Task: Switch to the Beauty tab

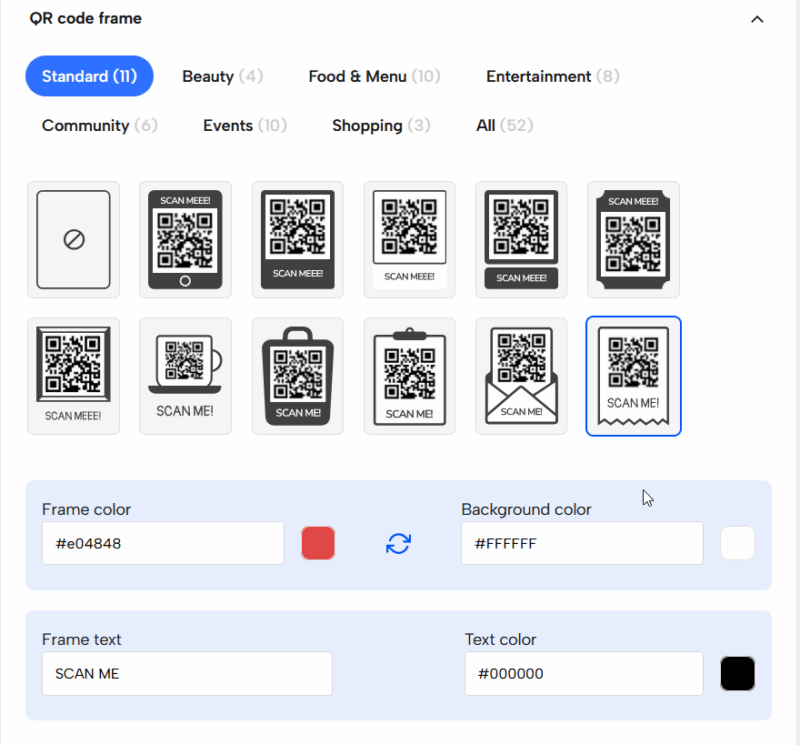Action: 222,76
